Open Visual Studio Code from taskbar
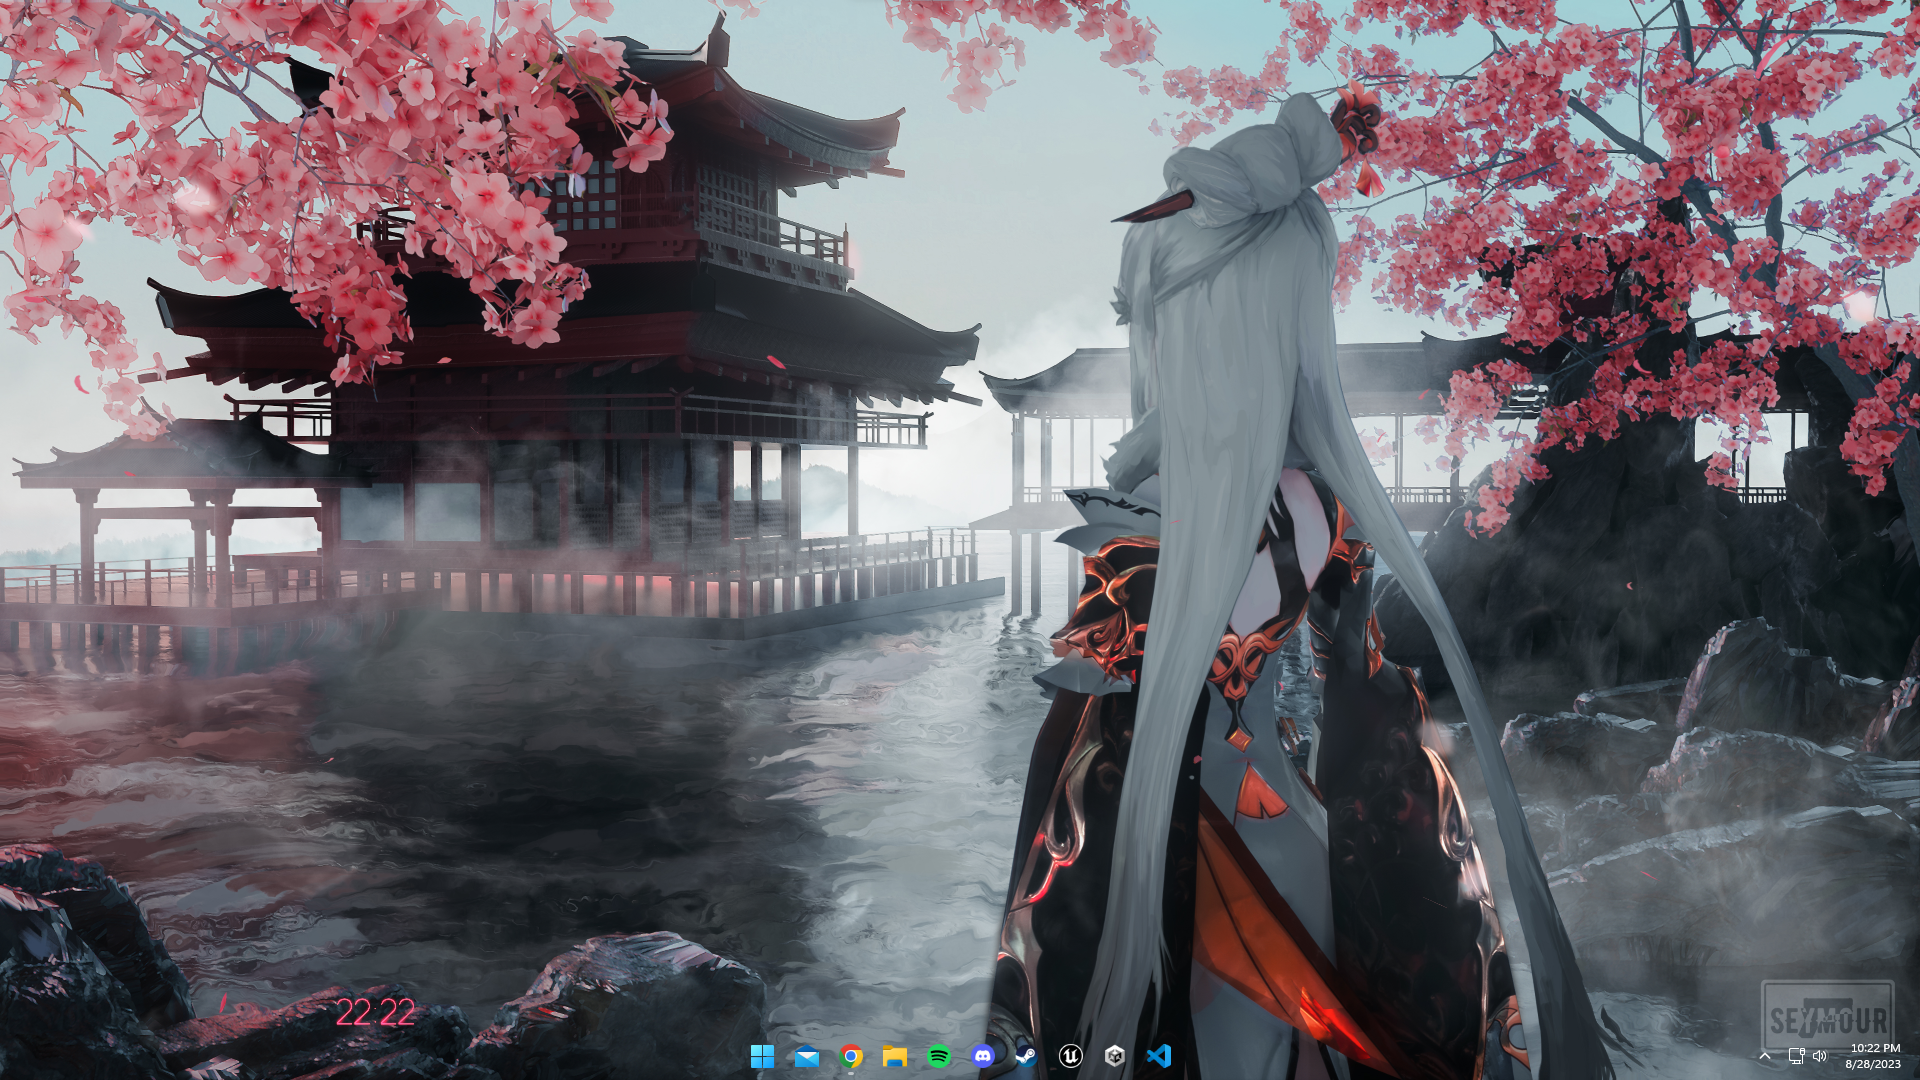1920x1080 pixels. point(1158,1056)
